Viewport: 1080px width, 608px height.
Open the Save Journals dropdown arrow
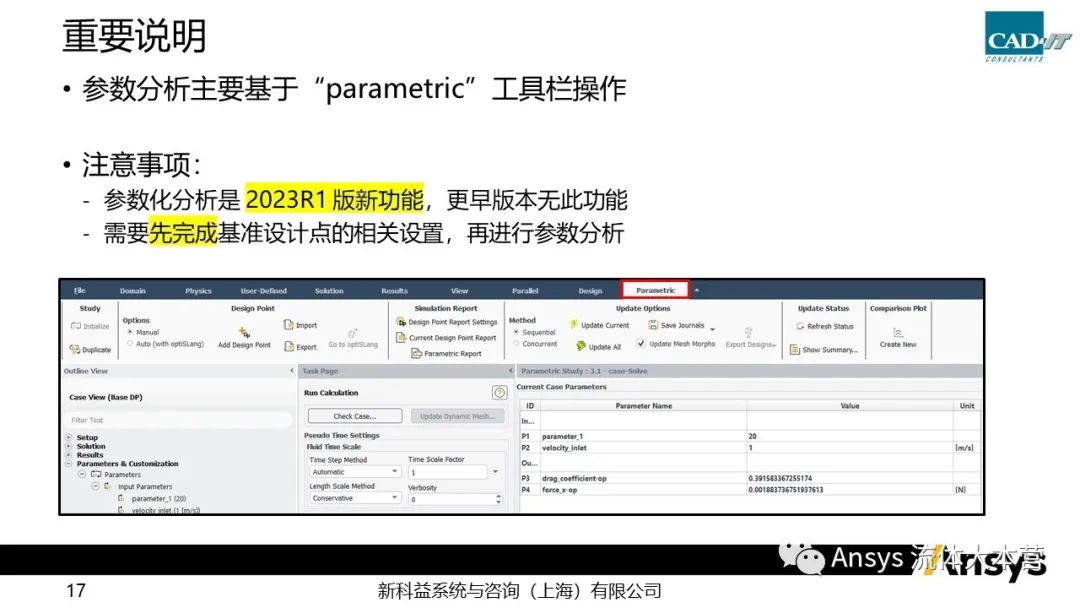coord(712,327)
